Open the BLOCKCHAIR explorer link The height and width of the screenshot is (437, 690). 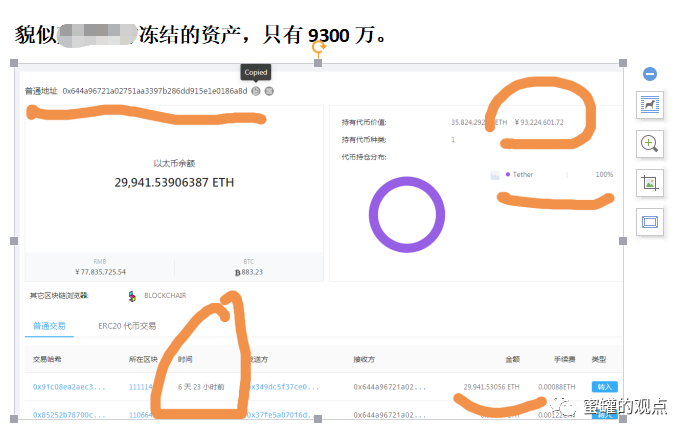click(165, 296)
